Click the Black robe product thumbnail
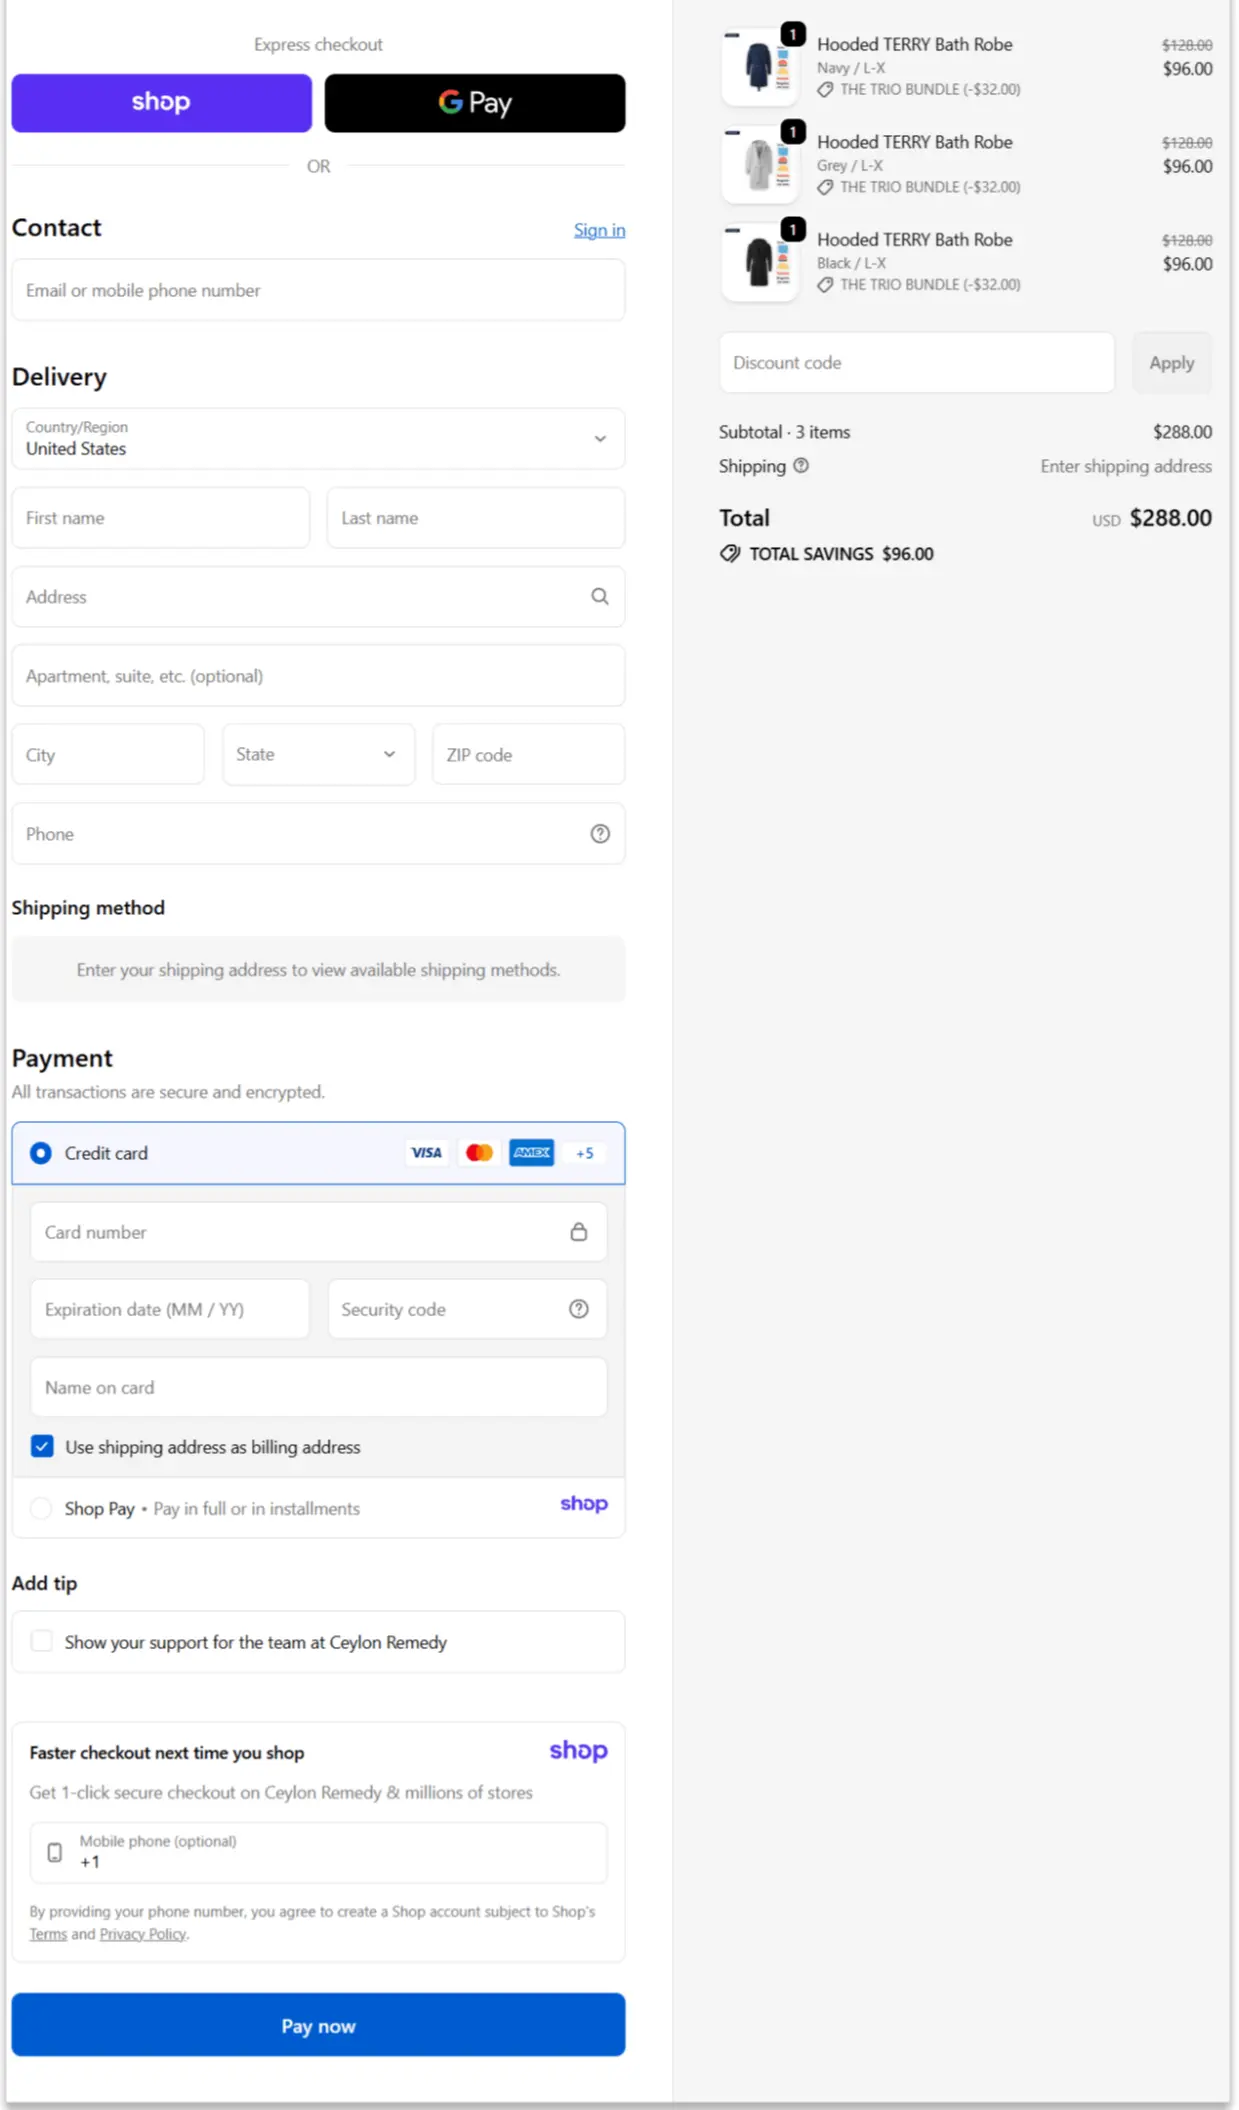This screenshot has width=1239, height=2110. 760,263
